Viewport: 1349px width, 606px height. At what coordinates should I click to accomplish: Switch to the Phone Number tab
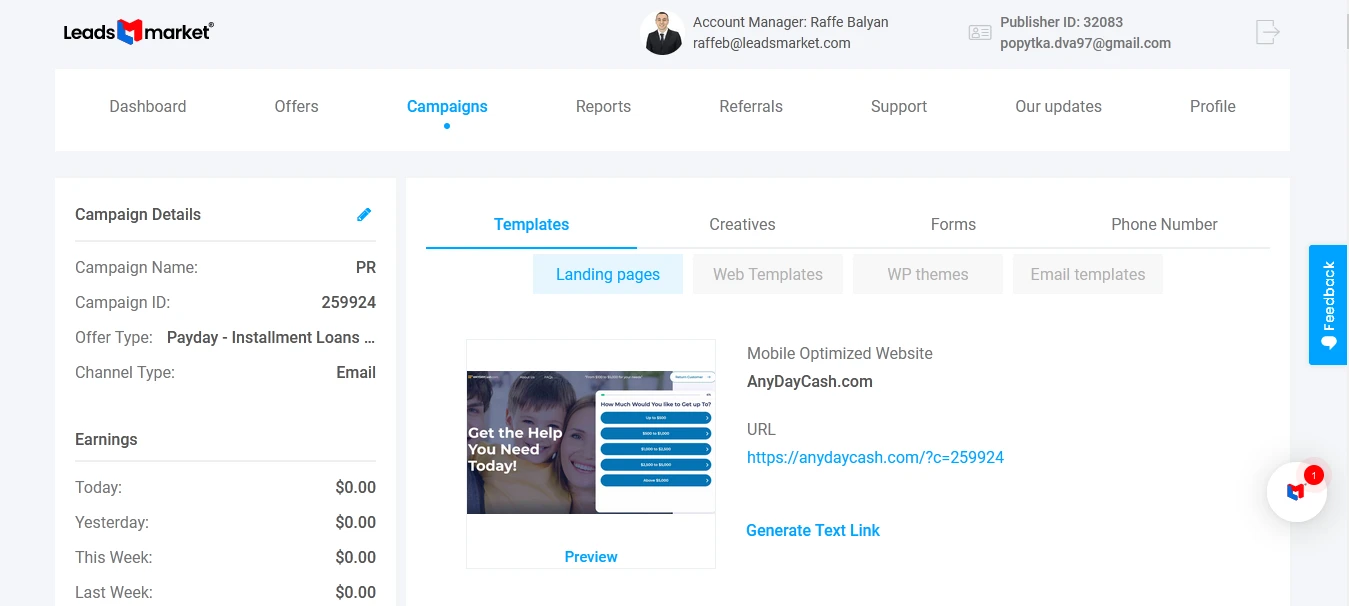[1164, 224]
